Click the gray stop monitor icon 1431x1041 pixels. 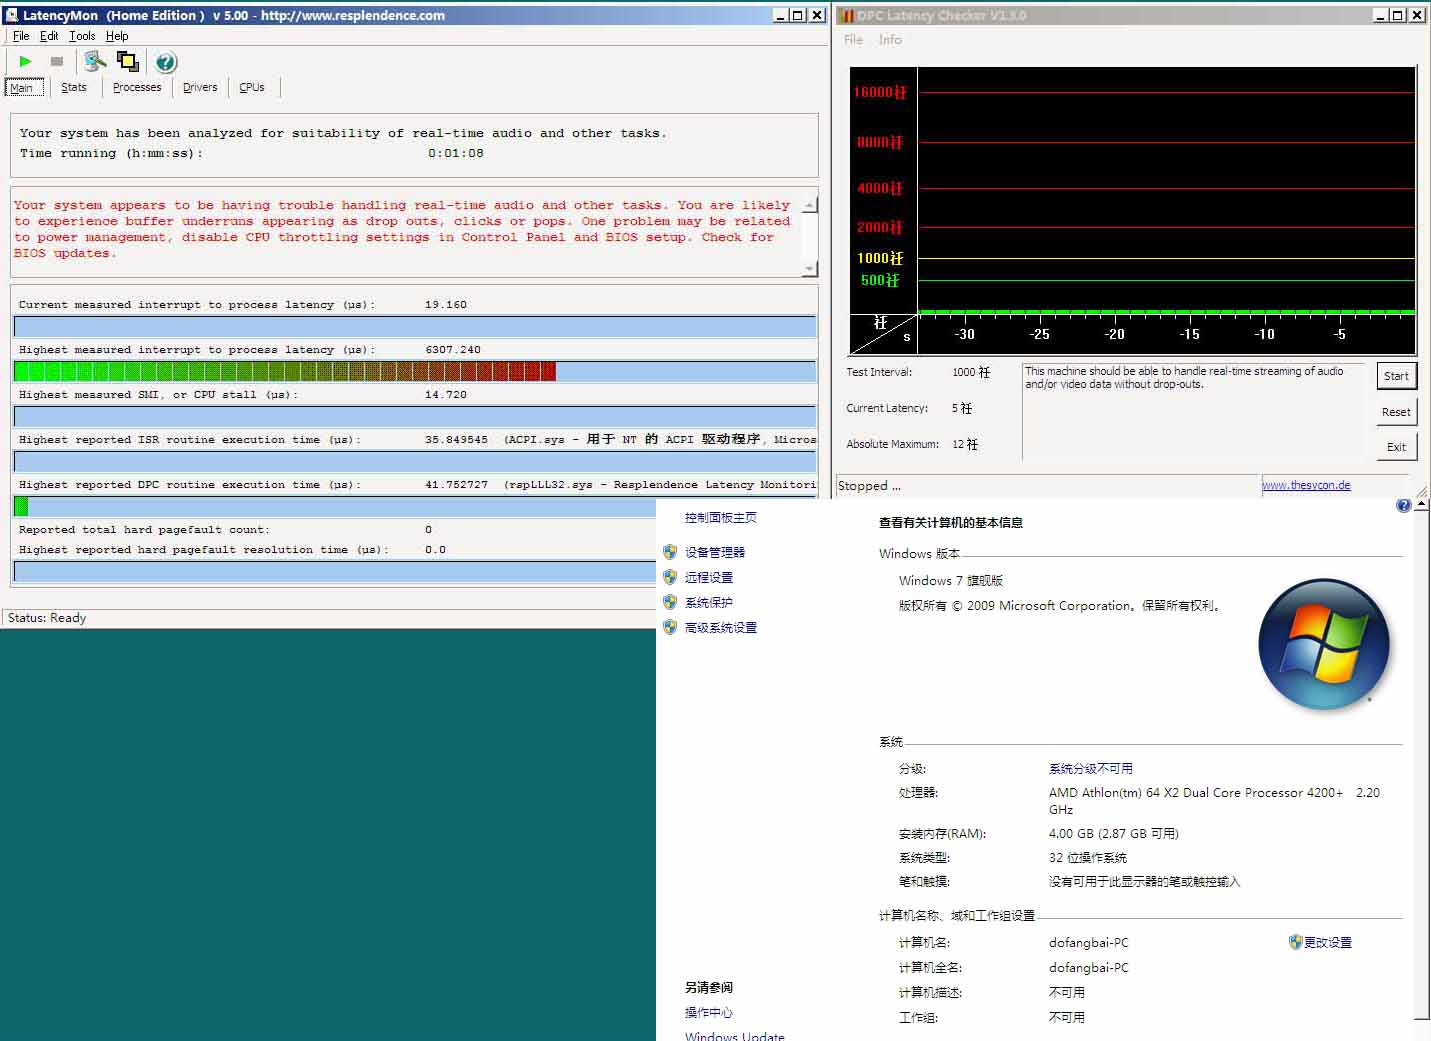57,62
